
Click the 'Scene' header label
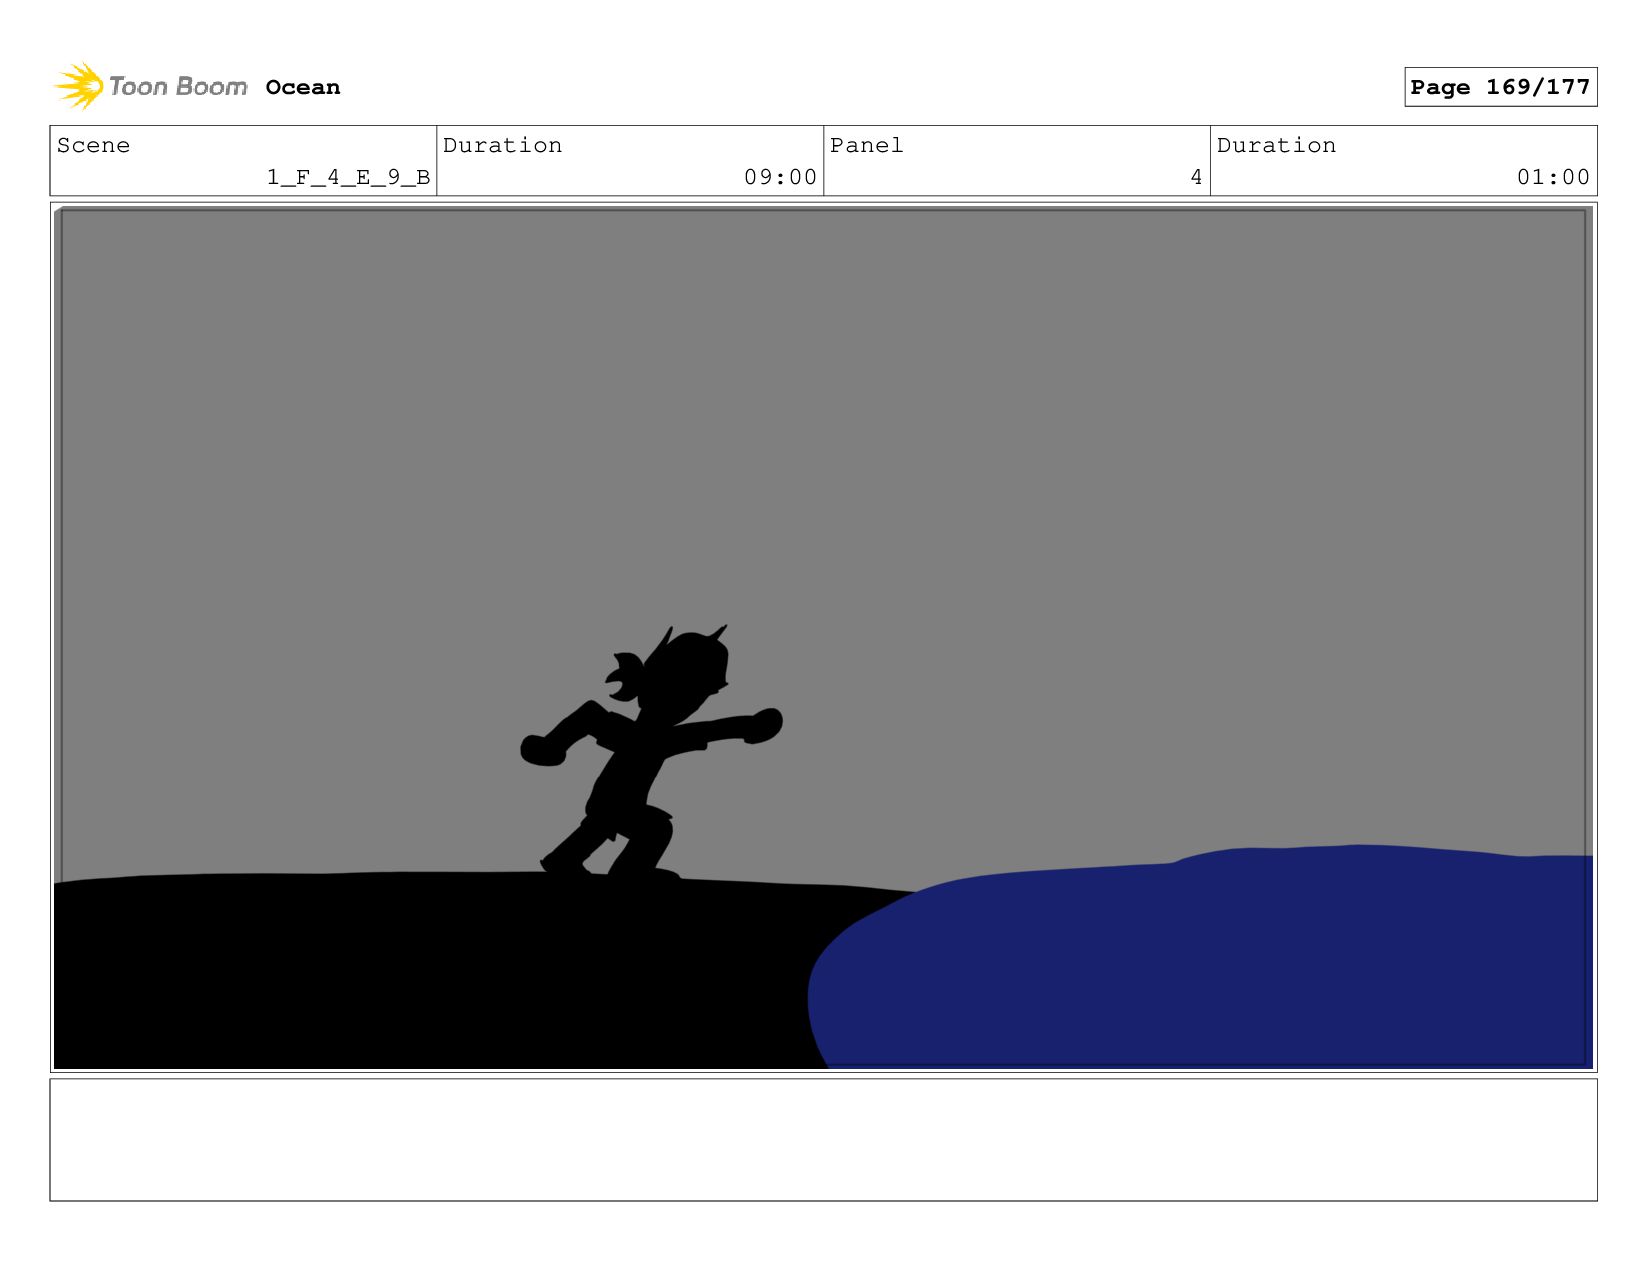coord(93,145)
